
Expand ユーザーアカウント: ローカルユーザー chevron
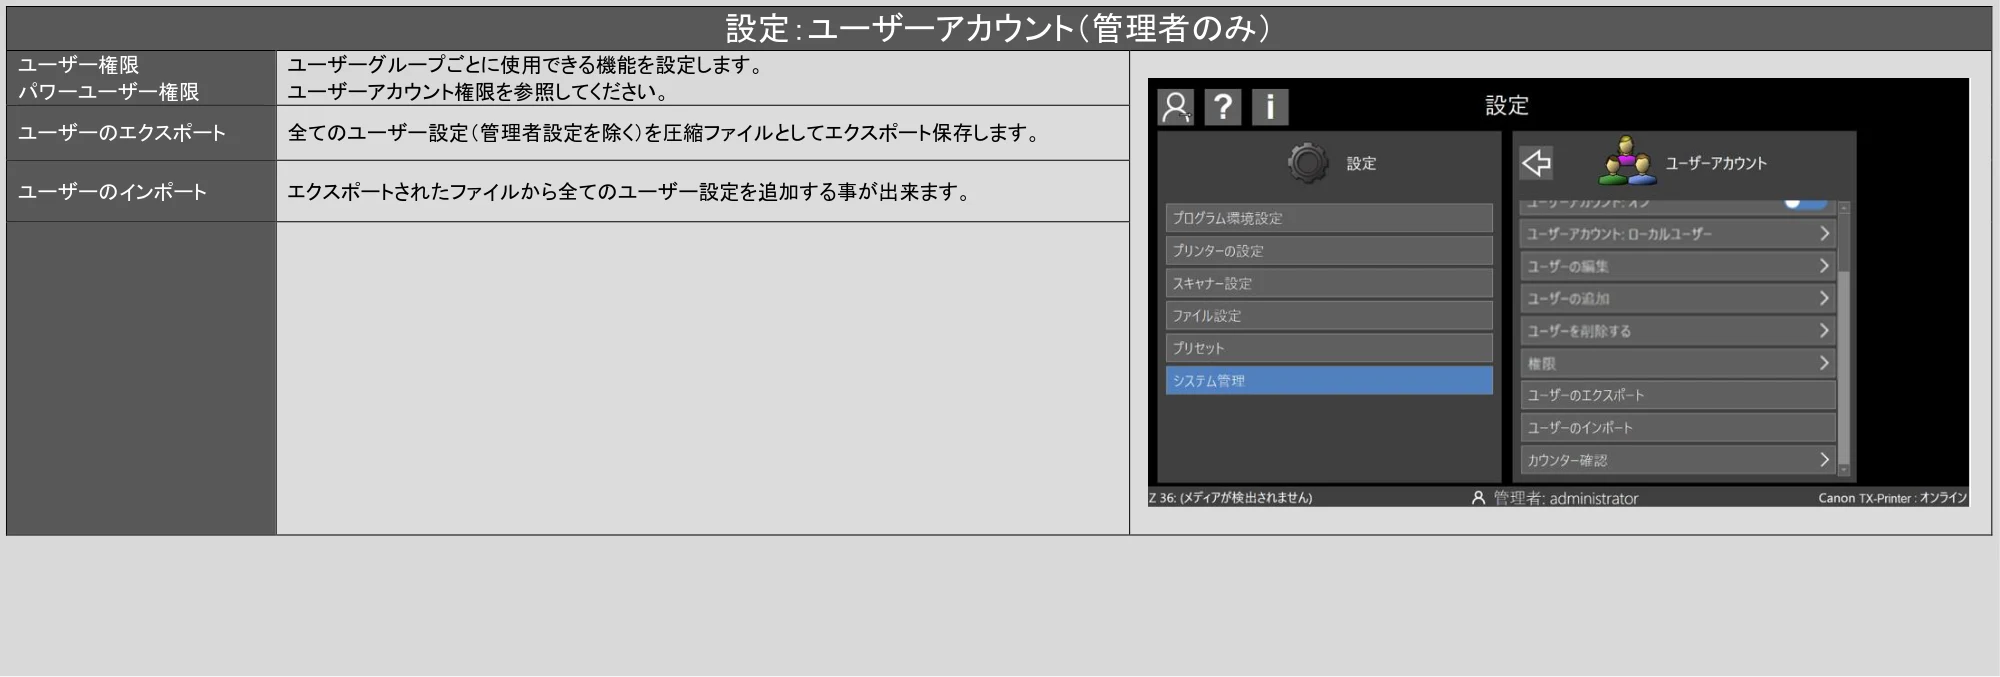[x=1824, y=234]
